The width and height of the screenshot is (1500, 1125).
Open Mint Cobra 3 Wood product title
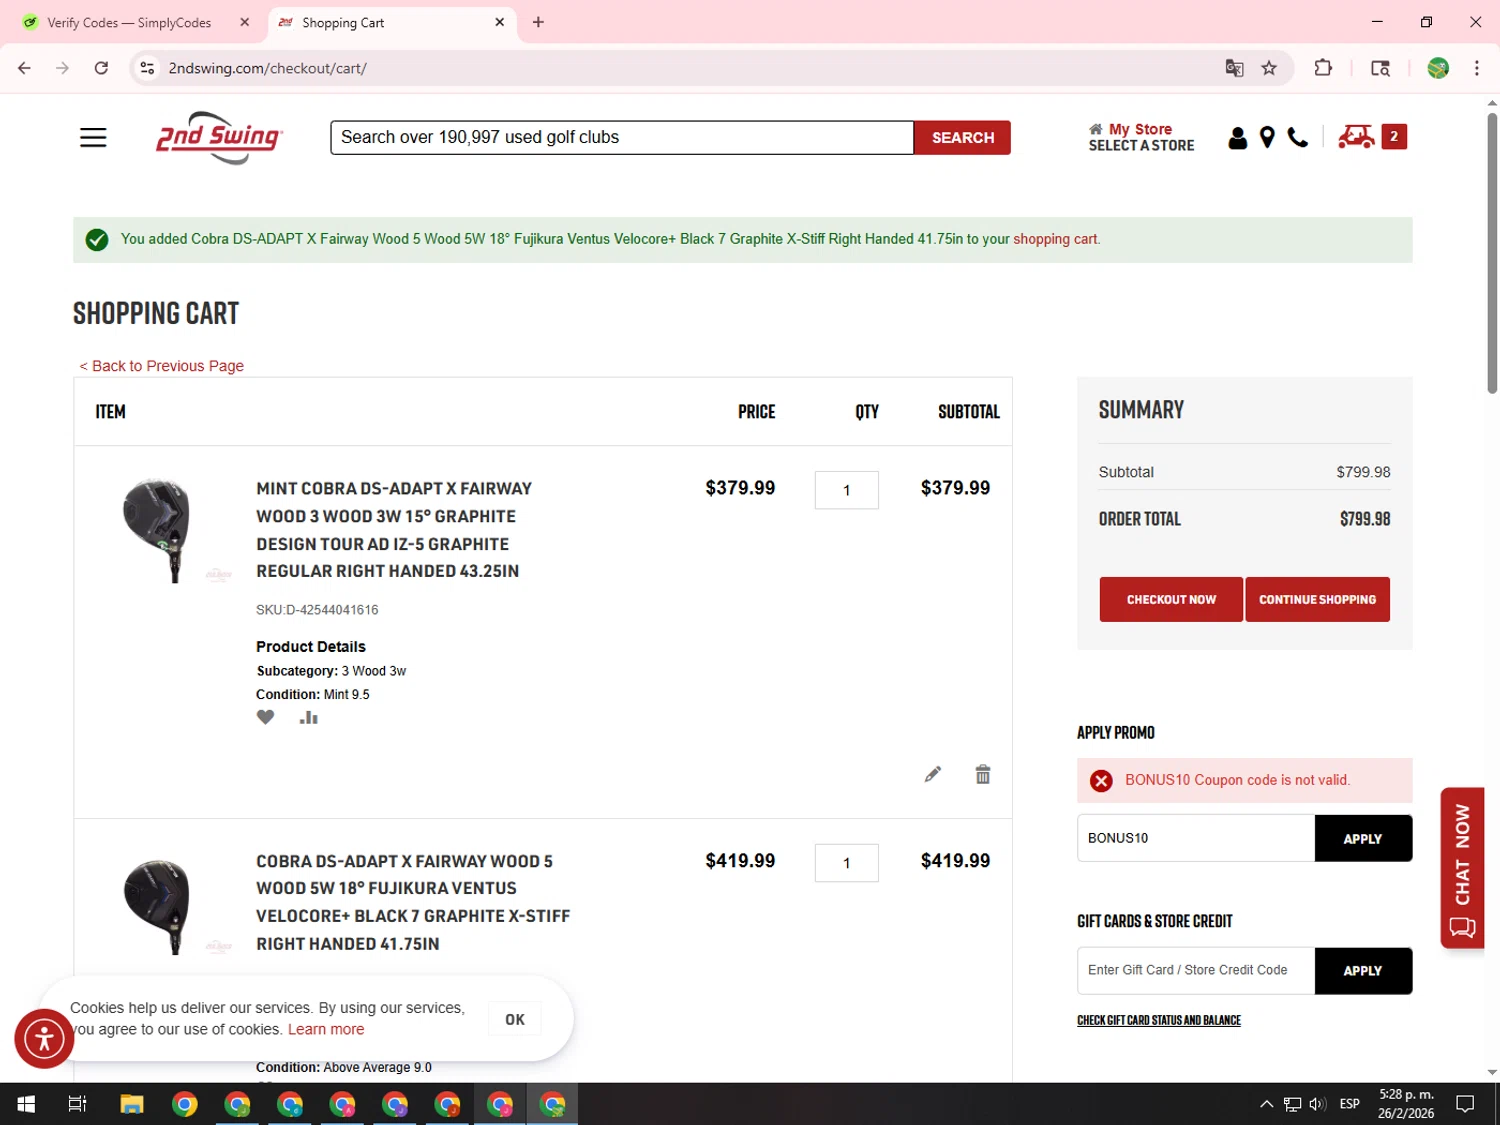tap(394, 530)
